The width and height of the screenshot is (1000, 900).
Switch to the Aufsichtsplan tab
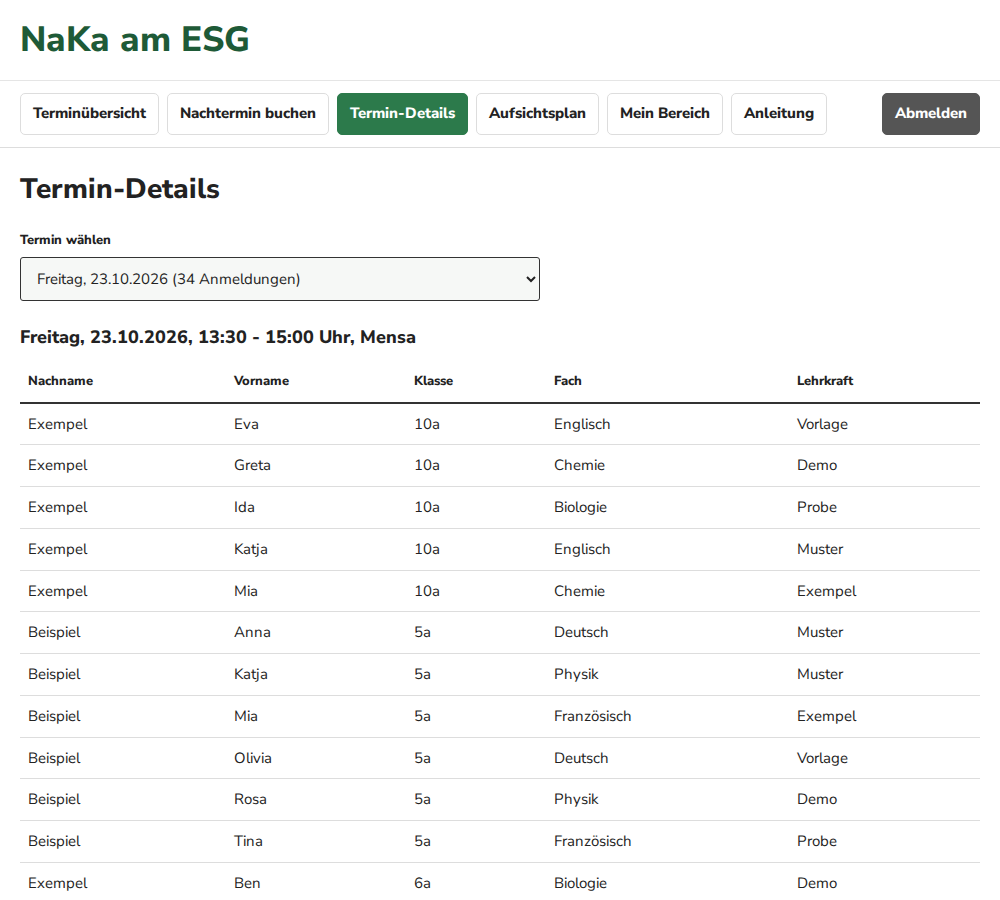pos(537,114)
